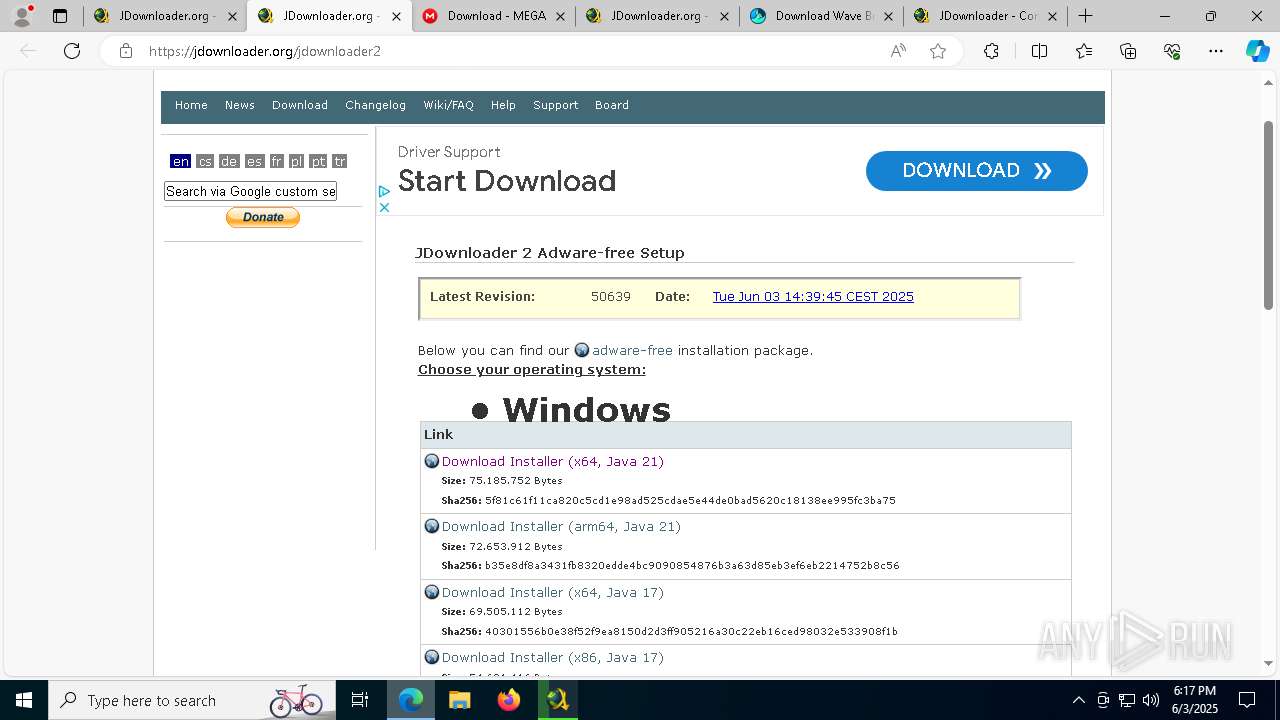Viewport: 1280px width, 720px height.
Task: Click globe icon next to x64 Java 21 installer
Action: [432, 461]
